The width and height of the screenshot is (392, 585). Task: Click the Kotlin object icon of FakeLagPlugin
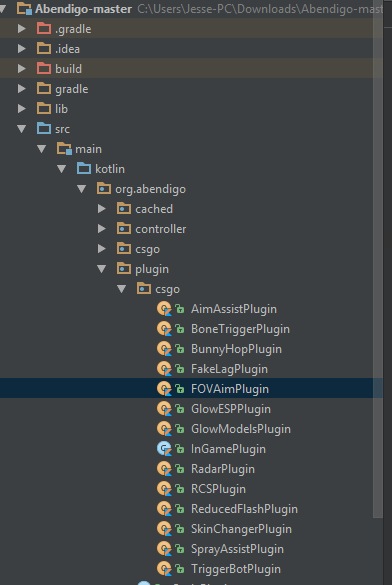(164, 369)
